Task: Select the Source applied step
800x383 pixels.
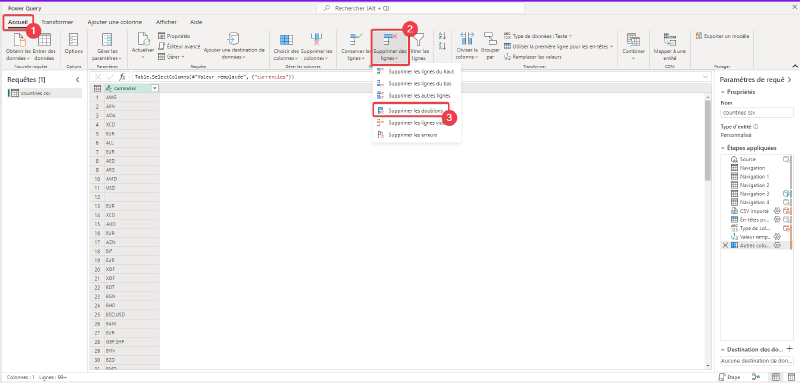Action: [x=756, y=160]
